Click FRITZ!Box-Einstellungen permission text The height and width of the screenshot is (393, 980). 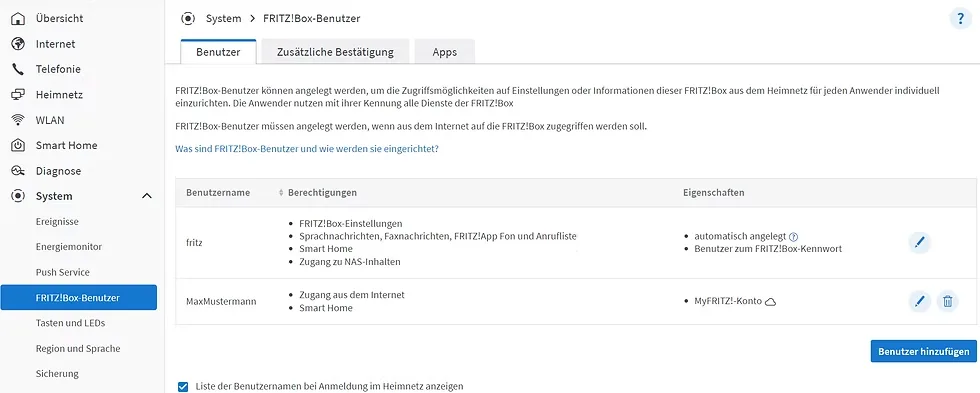(x=351, y=223)
